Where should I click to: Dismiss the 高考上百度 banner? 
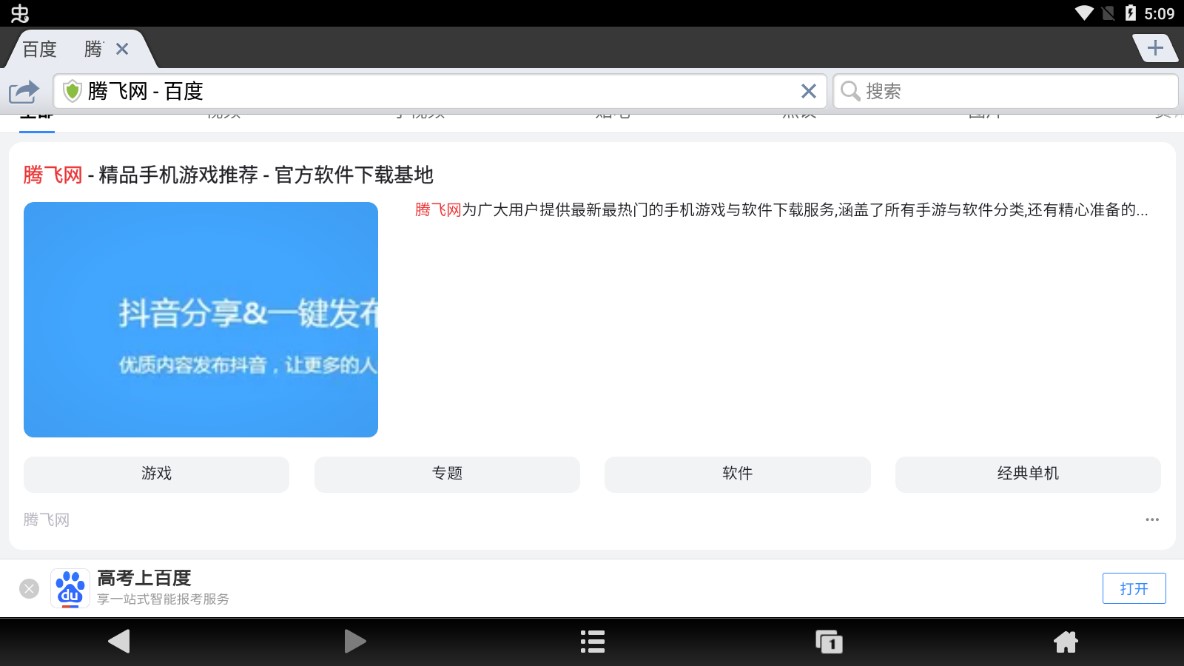29,588
